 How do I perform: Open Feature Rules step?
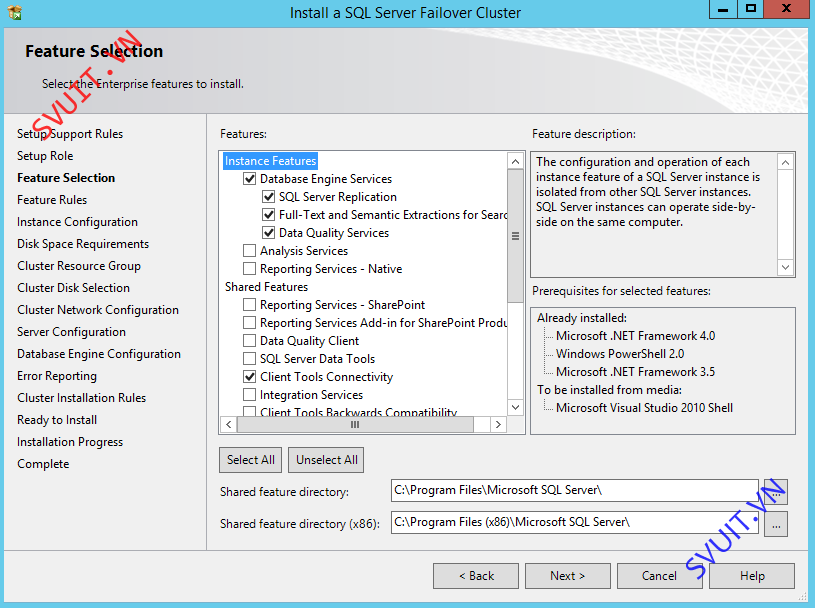tap(52, 200)
